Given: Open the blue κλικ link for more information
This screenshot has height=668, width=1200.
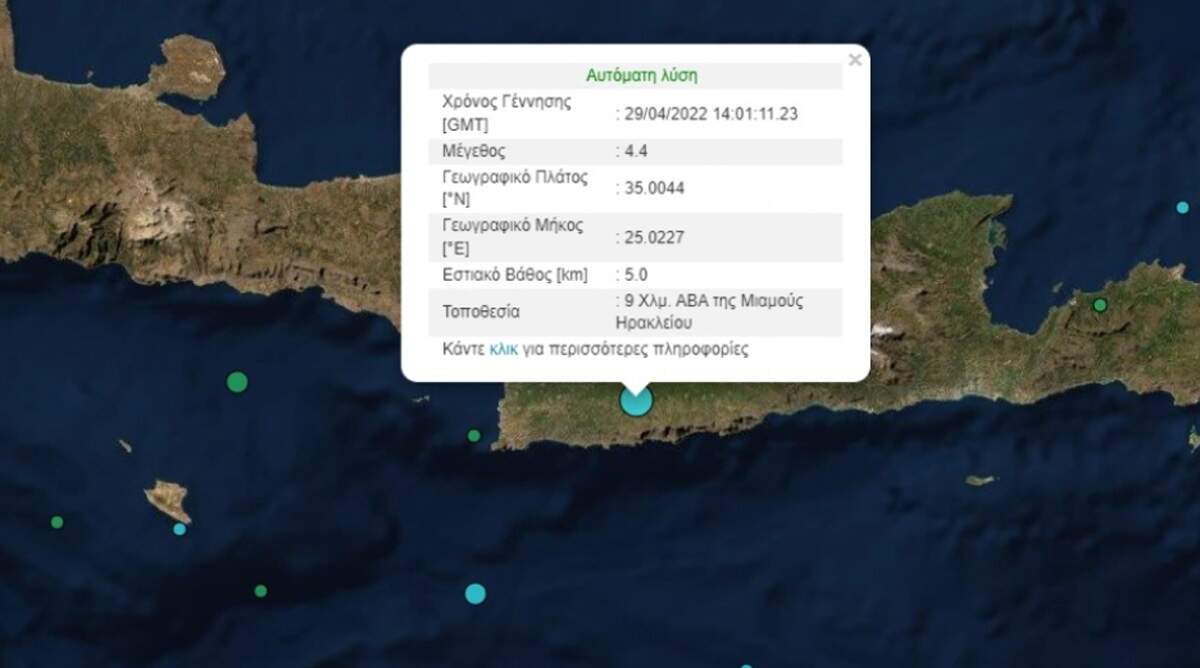Looking at the screenshot, I should [503, 350].
